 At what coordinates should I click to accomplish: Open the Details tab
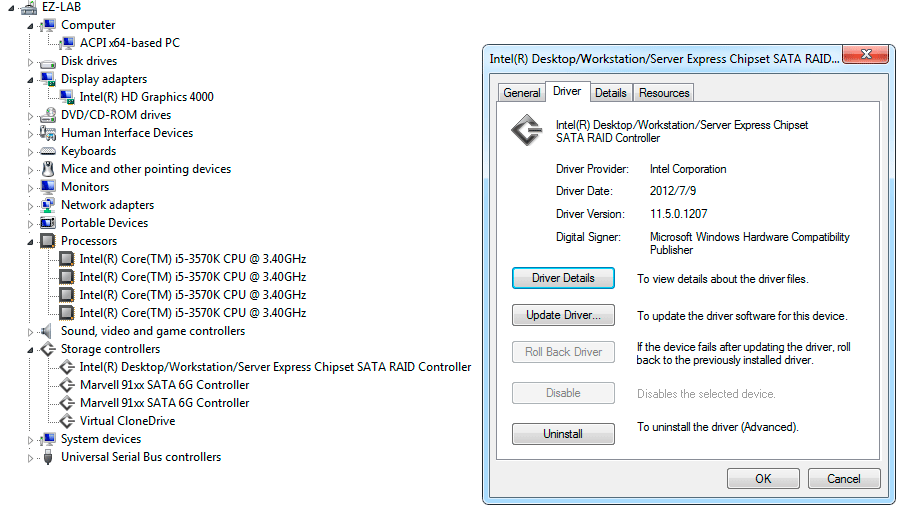pyautogui.click(x=610, y=93)
